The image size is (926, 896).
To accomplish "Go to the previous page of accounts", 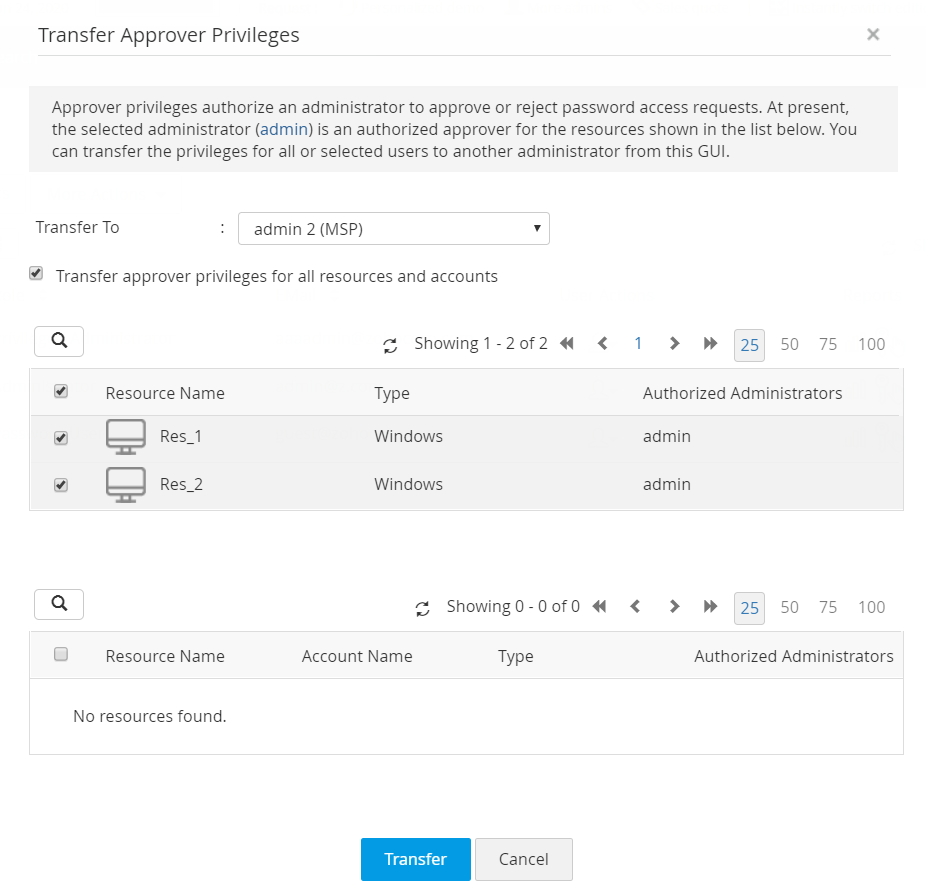I will pyautogui.click(x=634, y=607).
